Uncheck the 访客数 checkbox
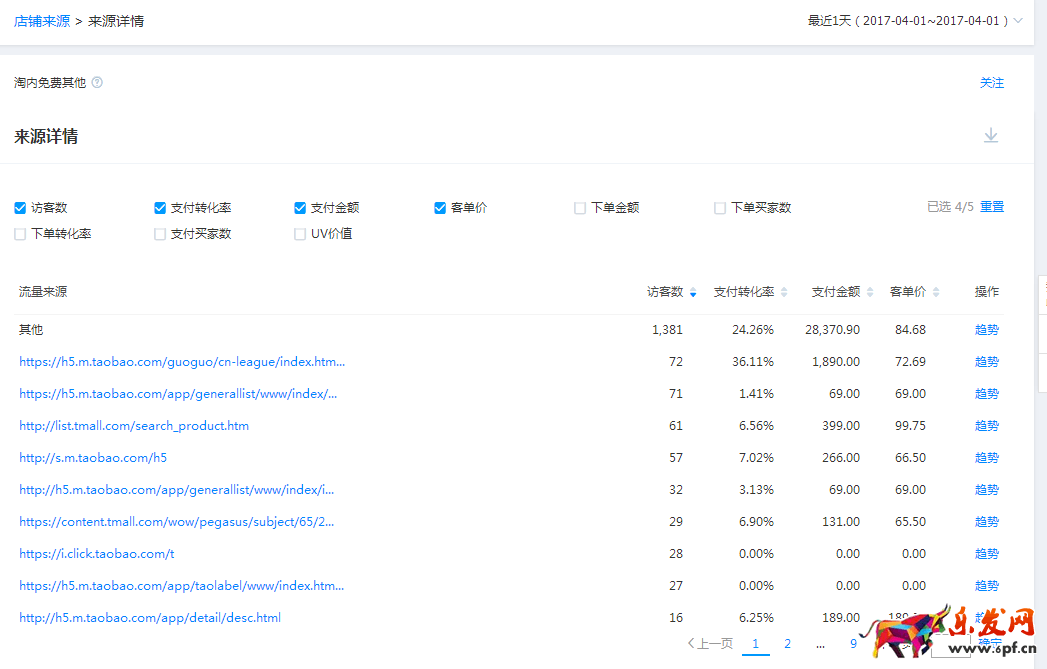The height and width of the screenshot is (669, 1047). click(20, 208)
